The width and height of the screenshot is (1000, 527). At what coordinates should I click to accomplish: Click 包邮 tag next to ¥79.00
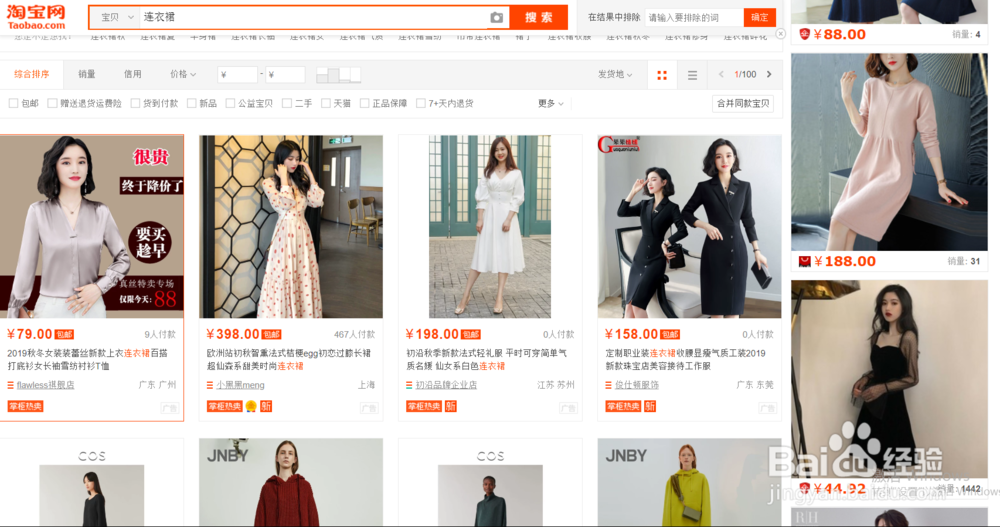click(x=64, y=334)
